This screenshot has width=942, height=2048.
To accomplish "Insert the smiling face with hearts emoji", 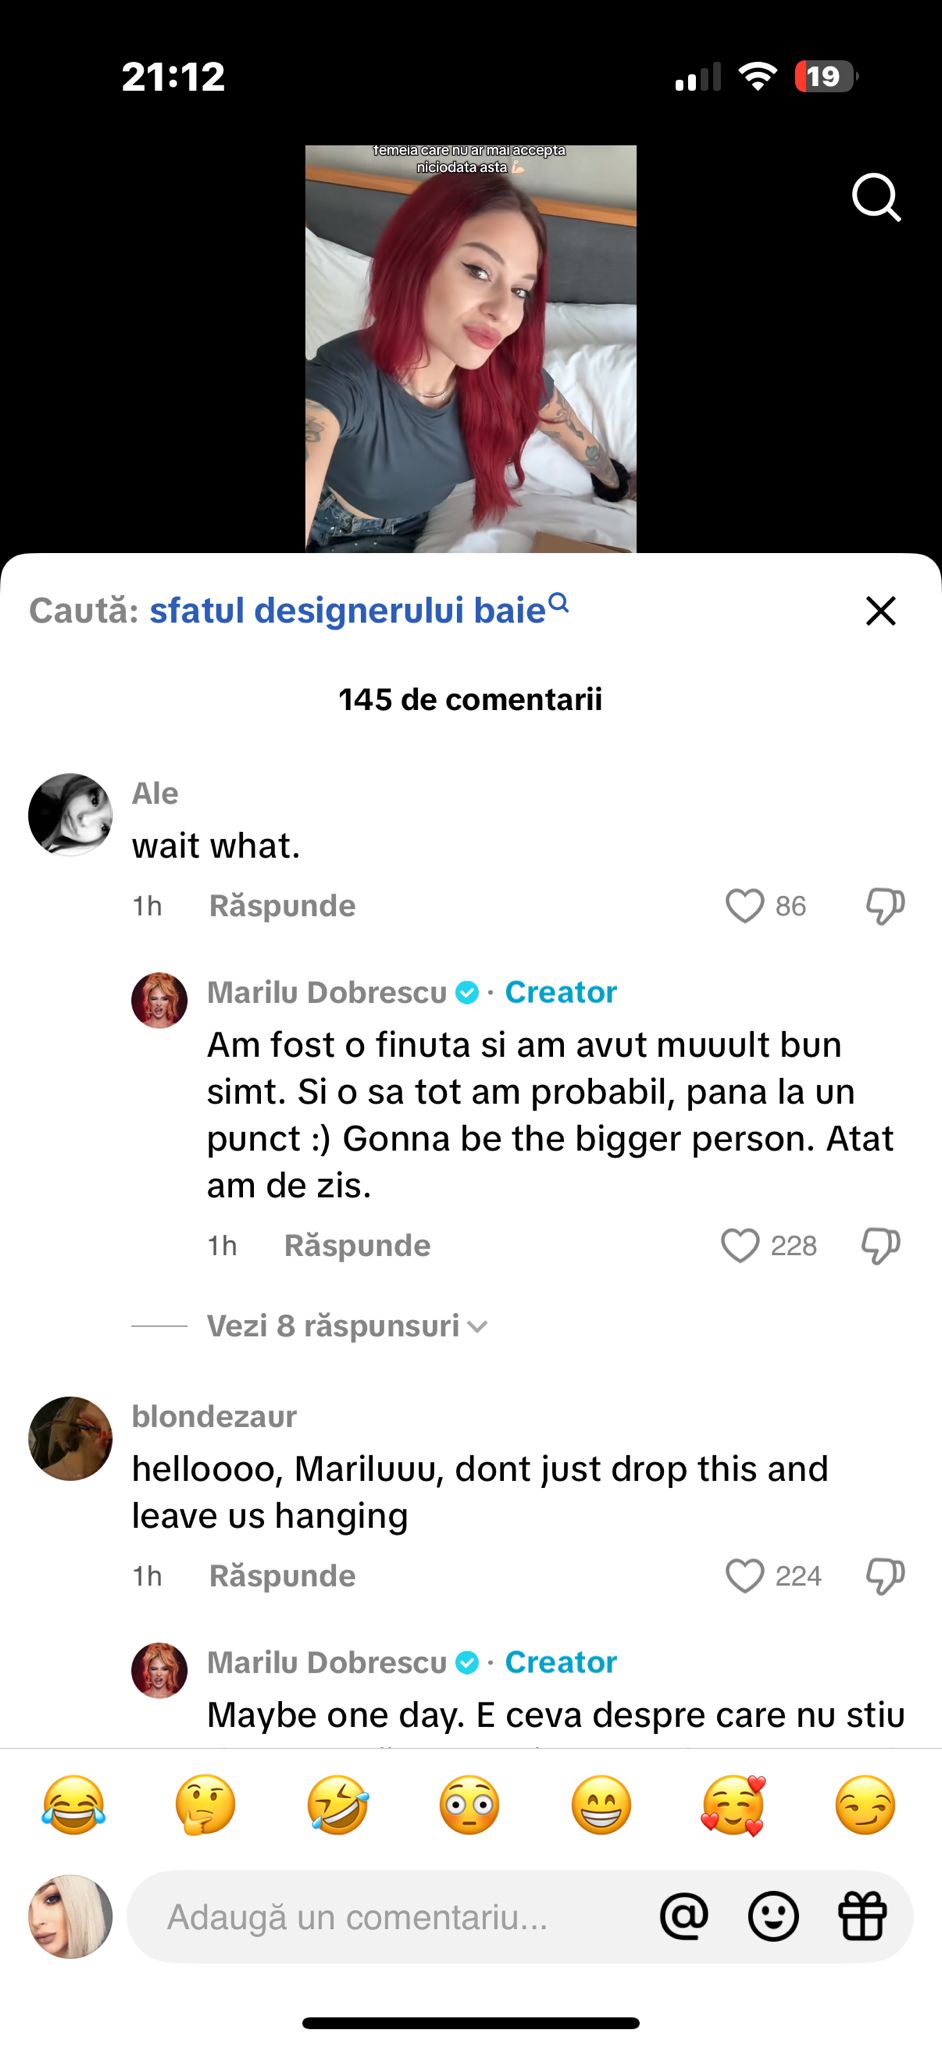I will [733, 1805].
